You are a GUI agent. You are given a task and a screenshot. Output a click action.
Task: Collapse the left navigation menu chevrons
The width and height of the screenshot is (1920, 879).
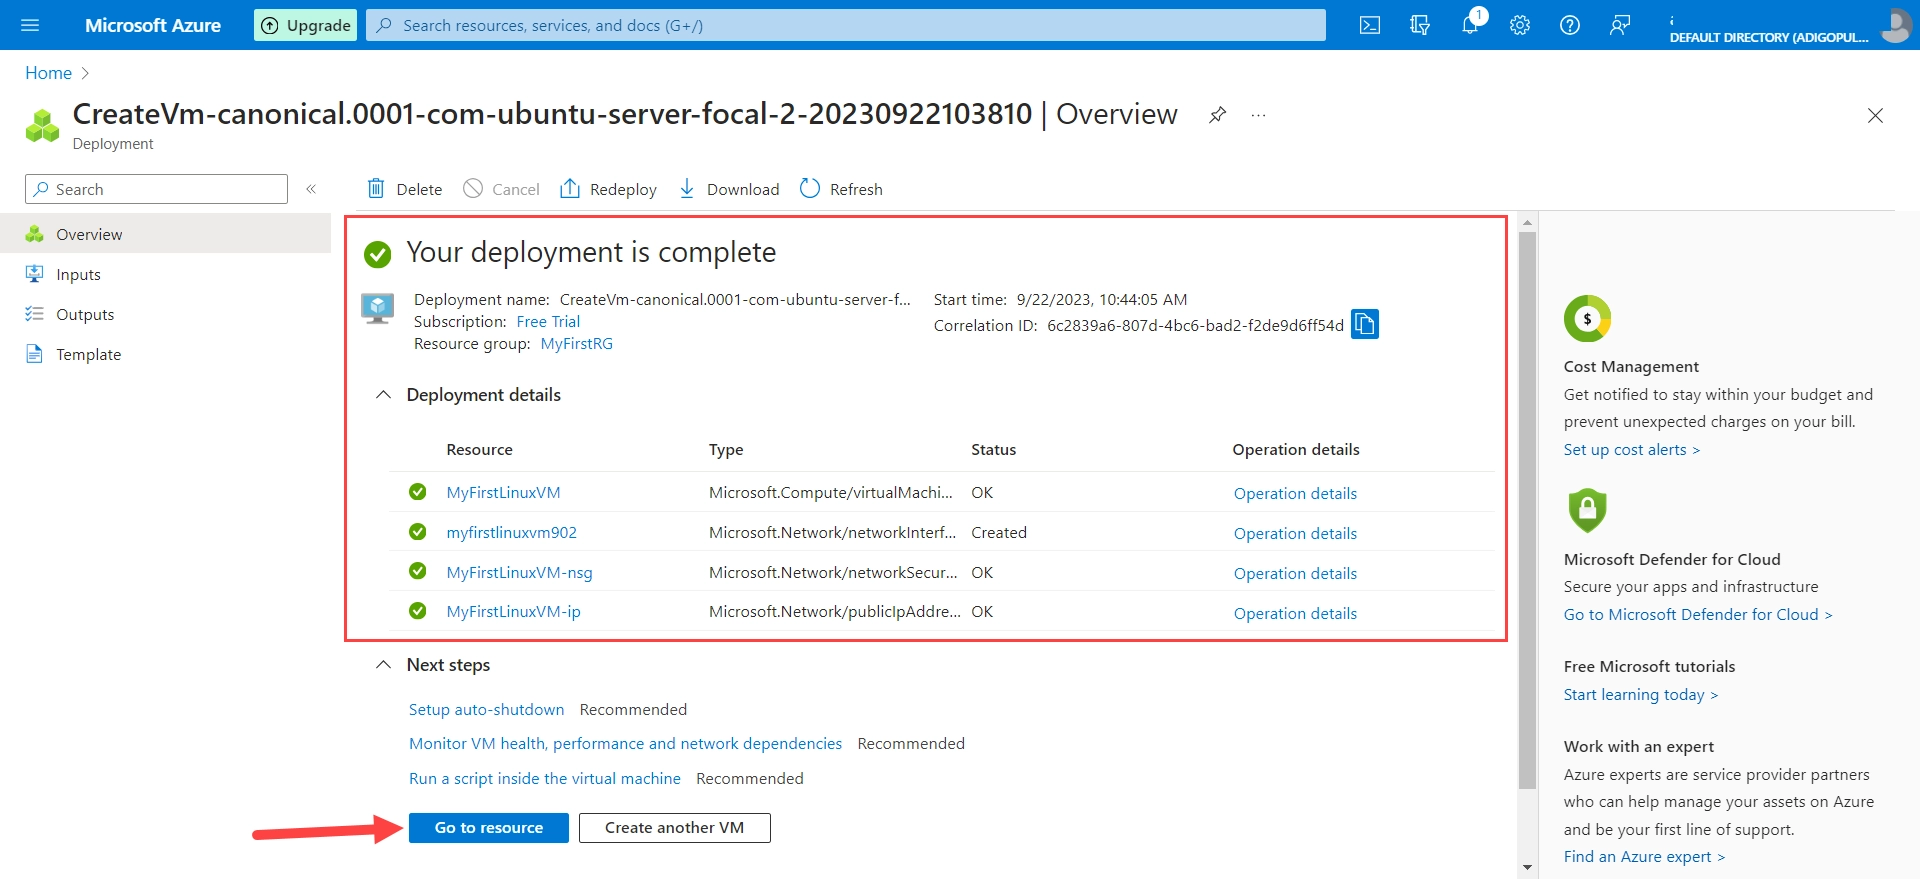[x=311, y=189]
